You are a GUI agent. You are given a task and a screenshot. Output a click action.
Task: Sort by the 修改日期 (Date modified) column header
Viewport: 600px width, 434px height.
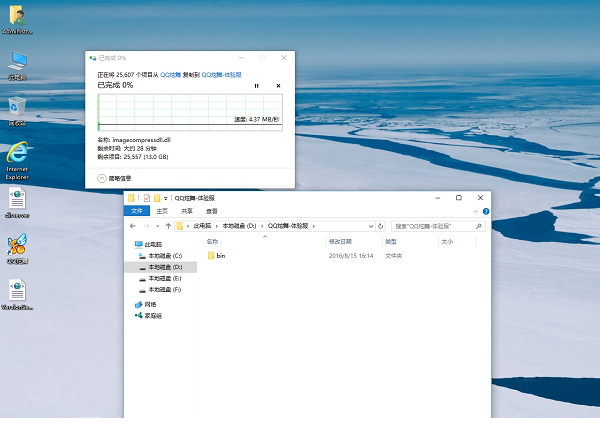point(340,241)
